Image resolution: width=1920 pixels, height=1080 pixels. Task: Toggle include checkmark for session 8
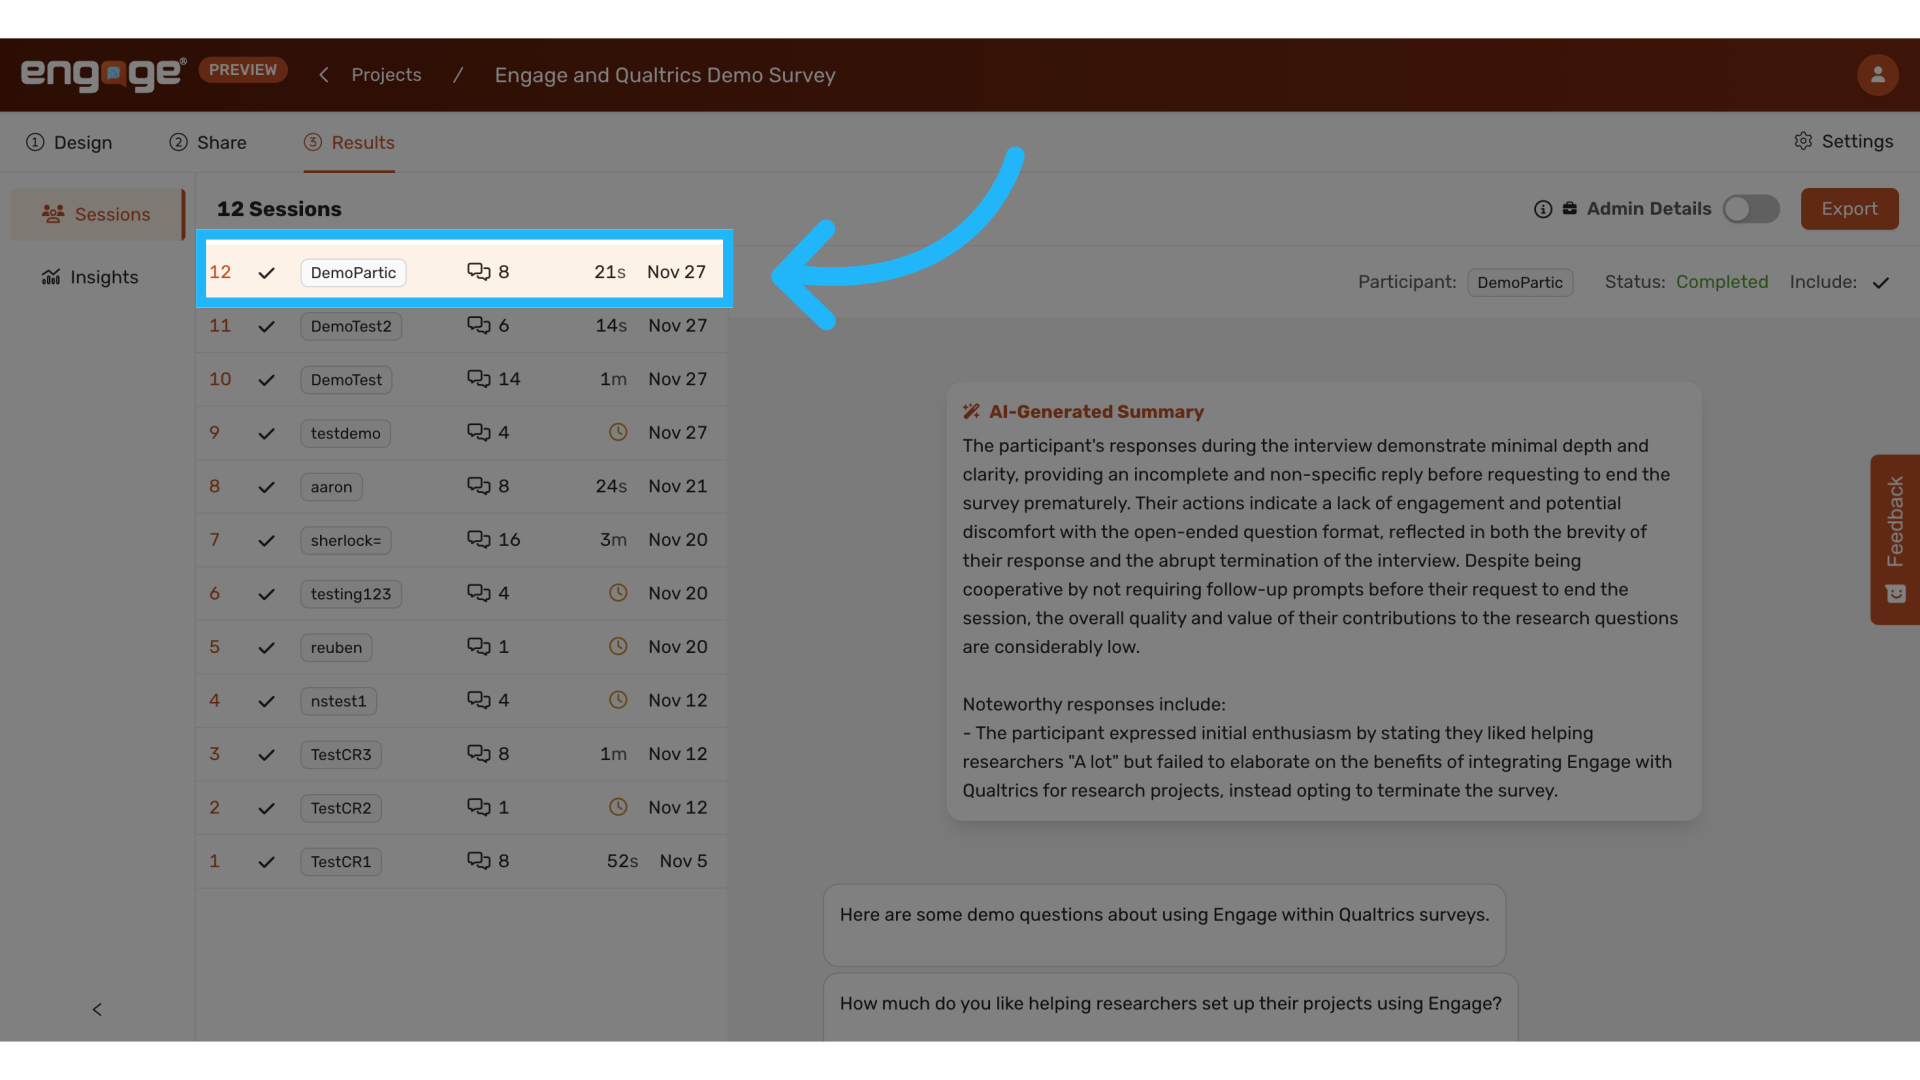tap(266, 487)
